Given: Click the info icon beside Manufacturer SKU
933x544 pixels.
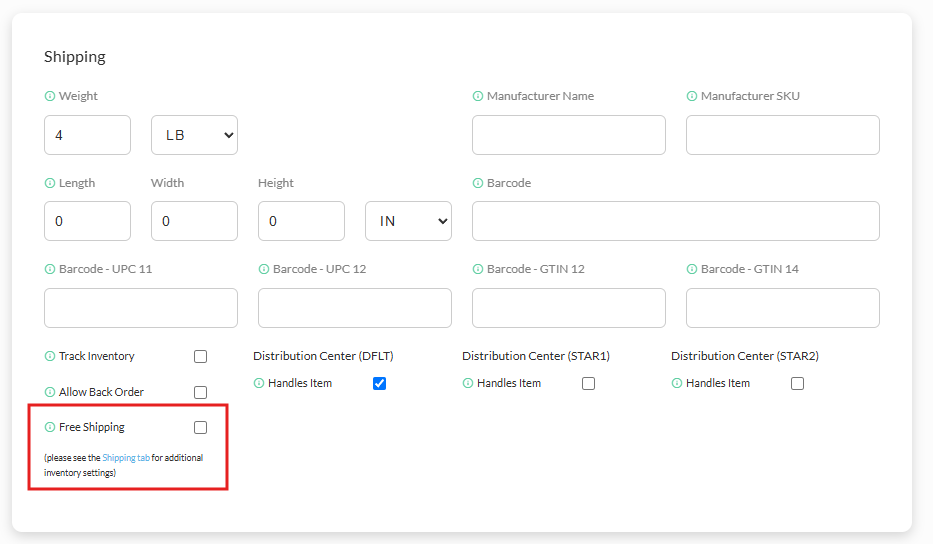Looking at the screenshot, I should point(691,96).
